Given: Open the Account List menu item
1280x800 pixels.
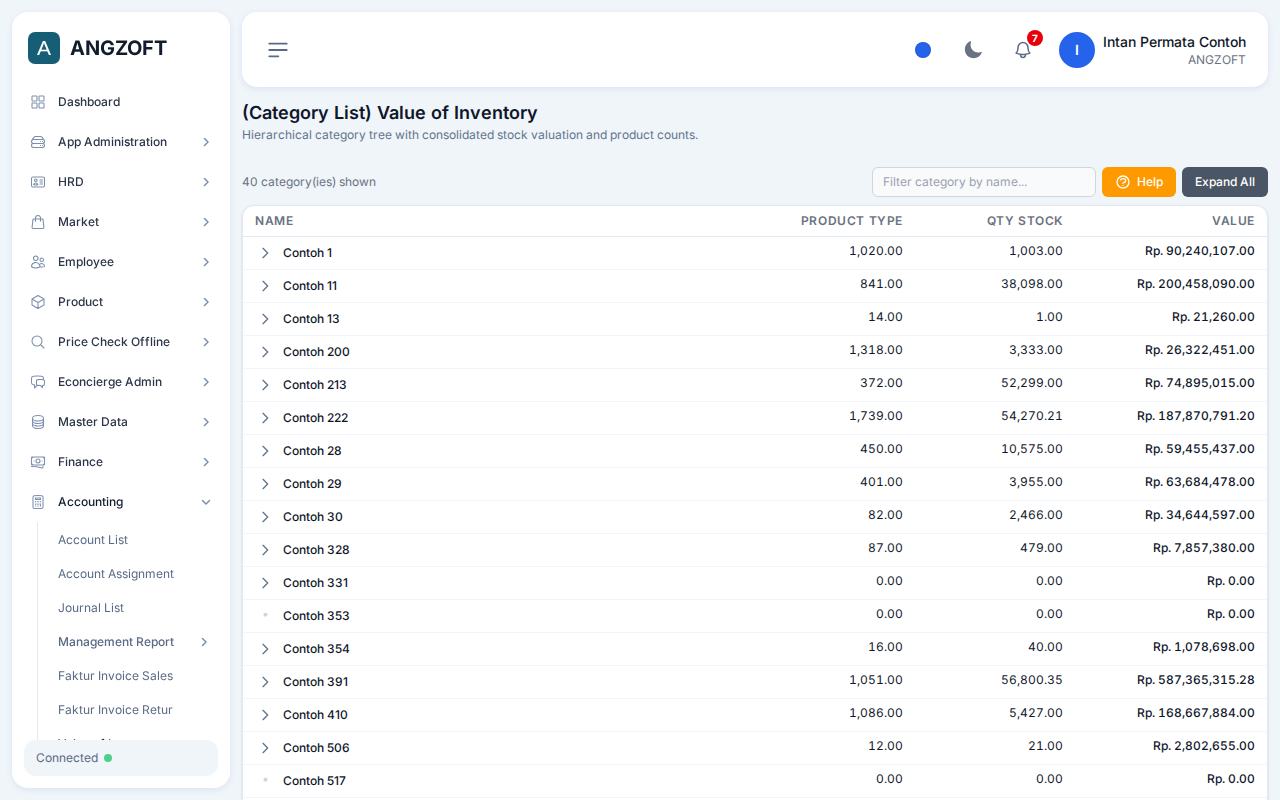Looking at the screenshot, I should pos(93,540).
